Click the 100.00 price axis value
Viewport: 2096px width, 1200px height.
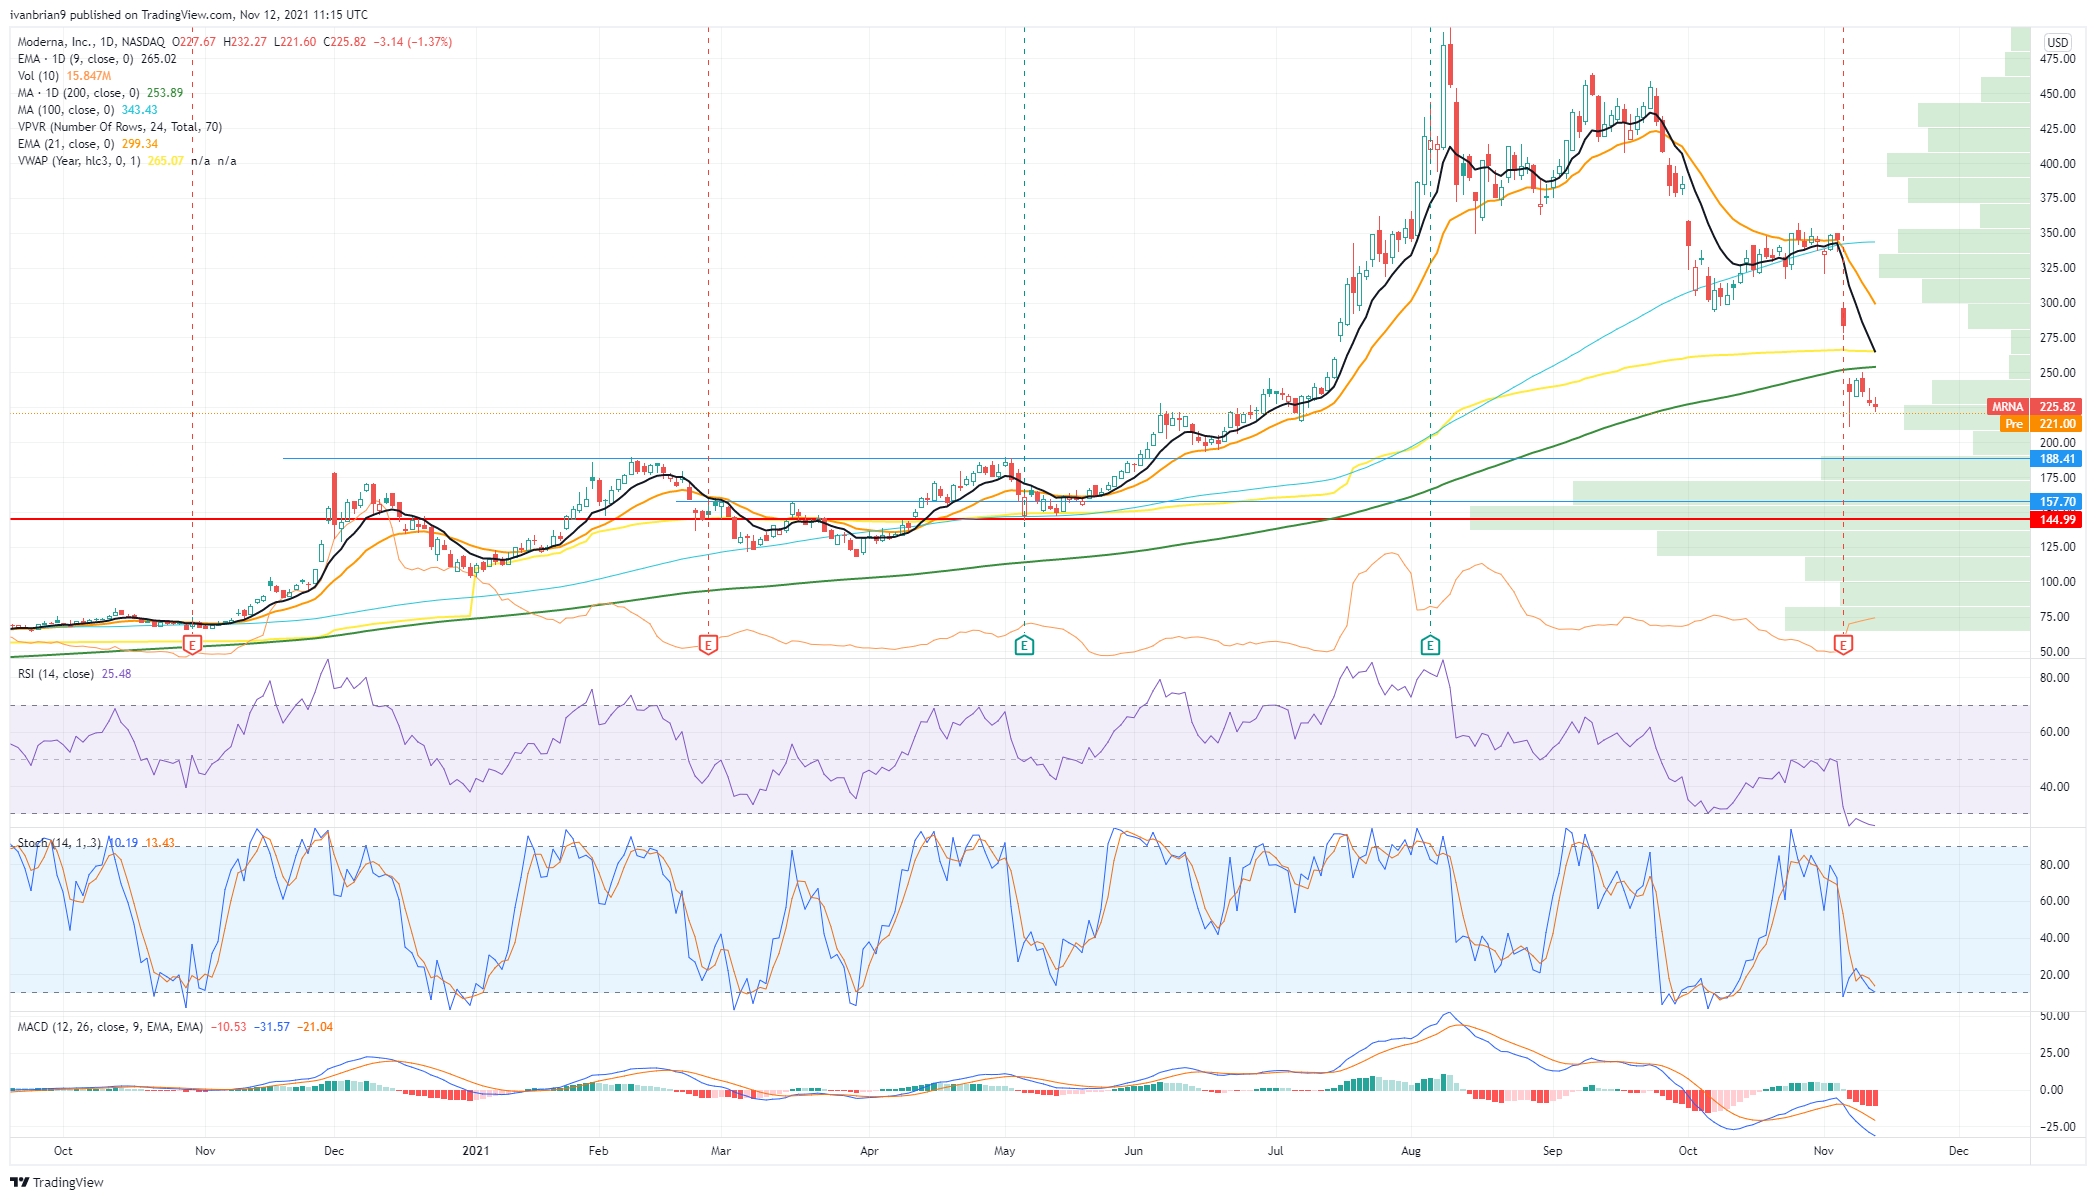coord(2057,582)
